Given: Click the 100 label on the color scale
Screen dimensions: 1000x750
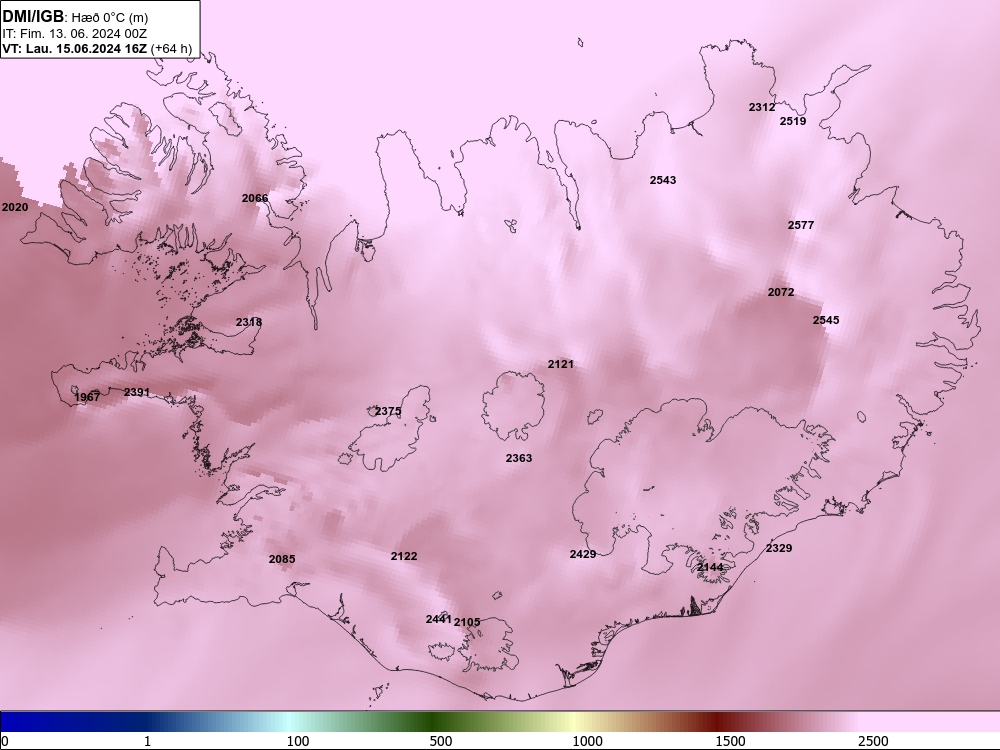Looking at the screenshot, I should [x=298, y=741].
